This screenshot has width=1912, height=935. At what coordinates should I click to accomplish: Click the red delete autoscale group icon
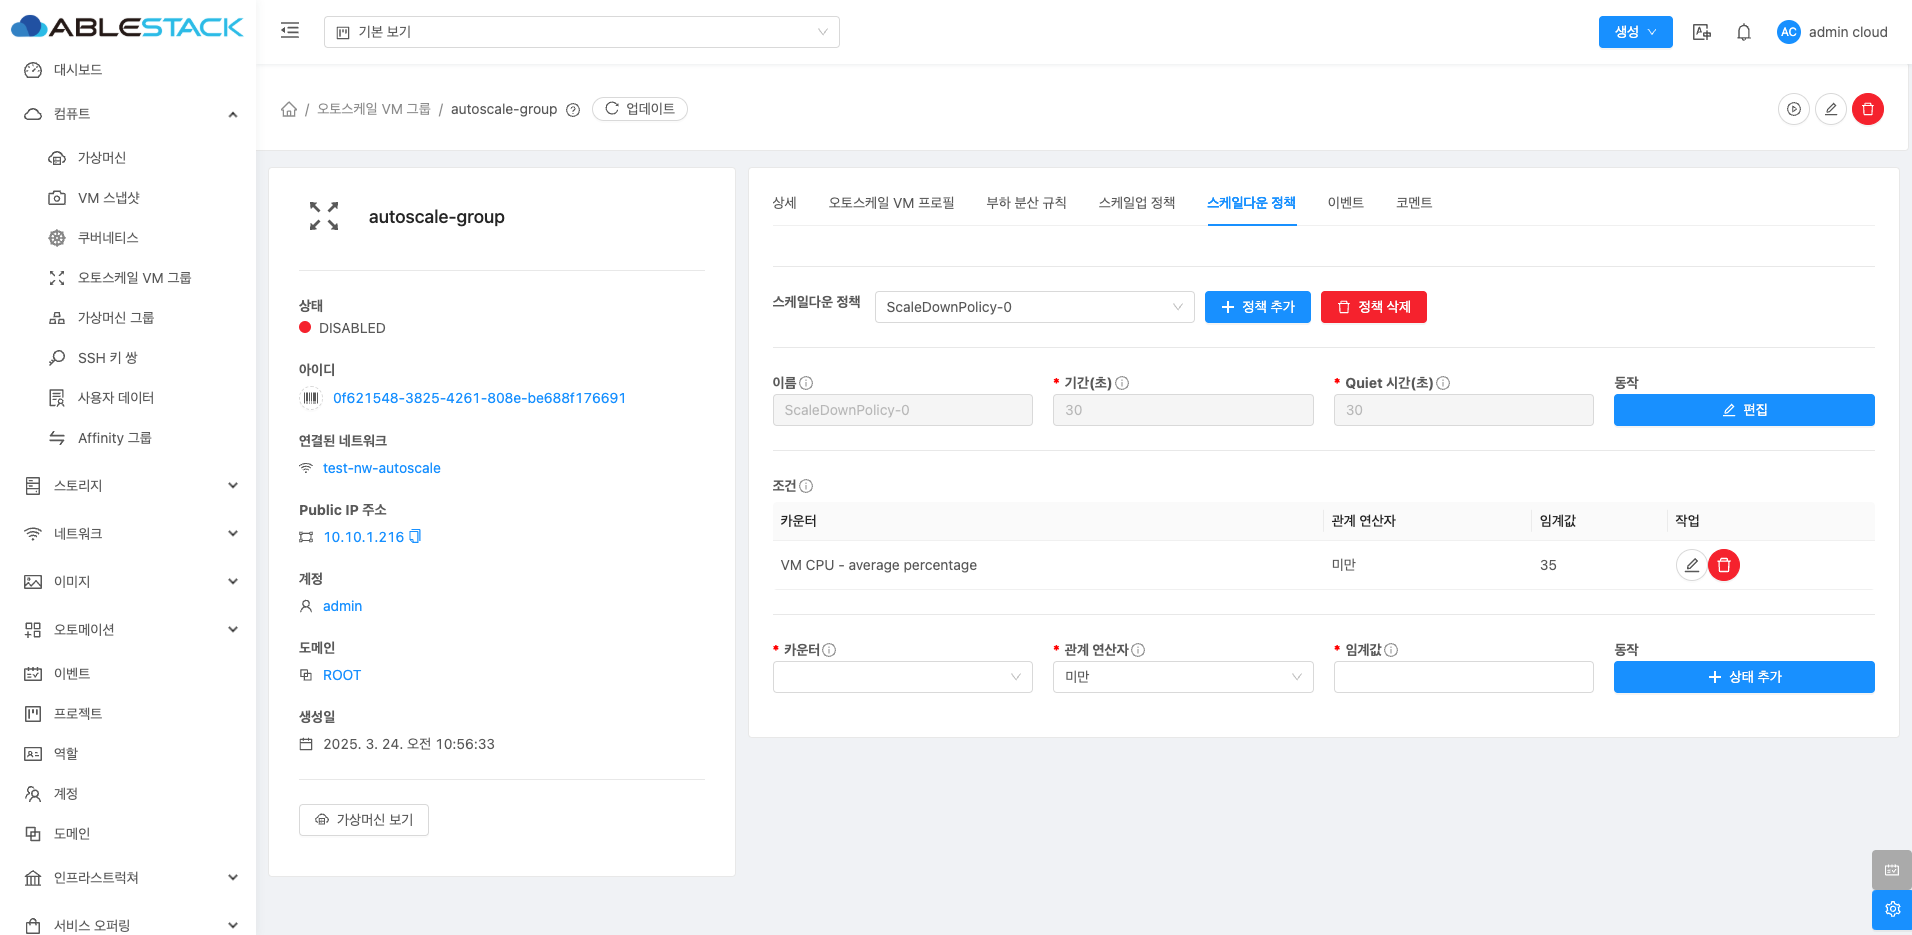(x=1867, y=109)
